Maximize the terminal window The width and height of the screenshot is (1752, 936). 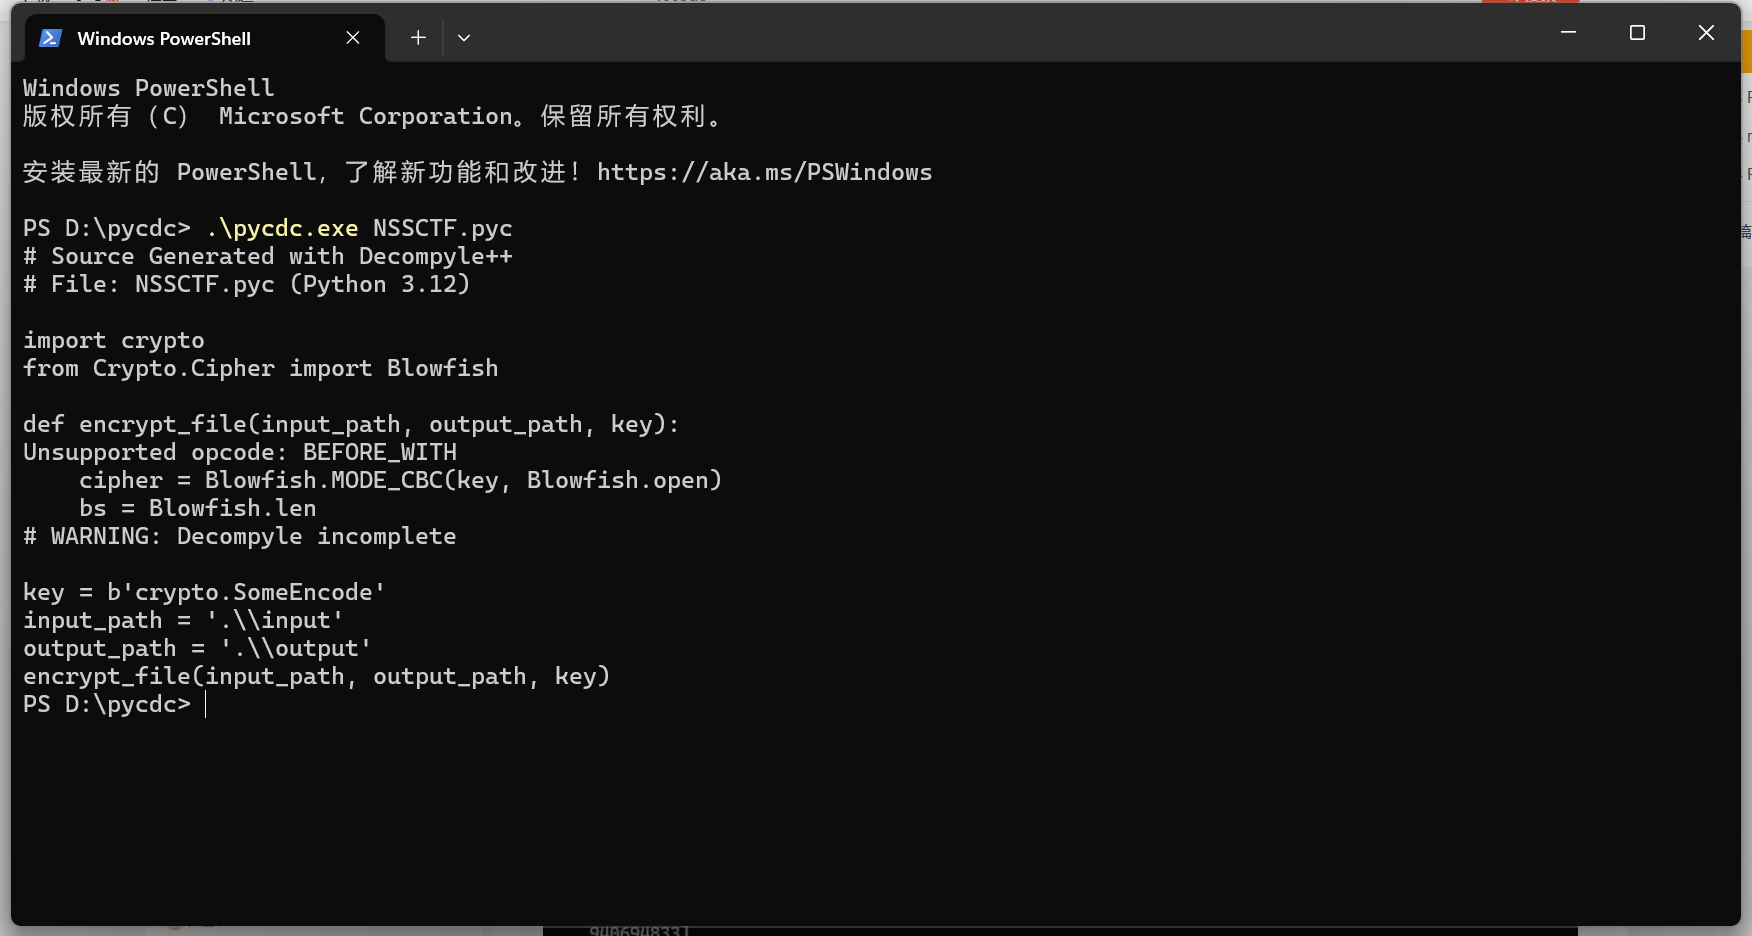pyautogui.click(x=1637, y=33)
